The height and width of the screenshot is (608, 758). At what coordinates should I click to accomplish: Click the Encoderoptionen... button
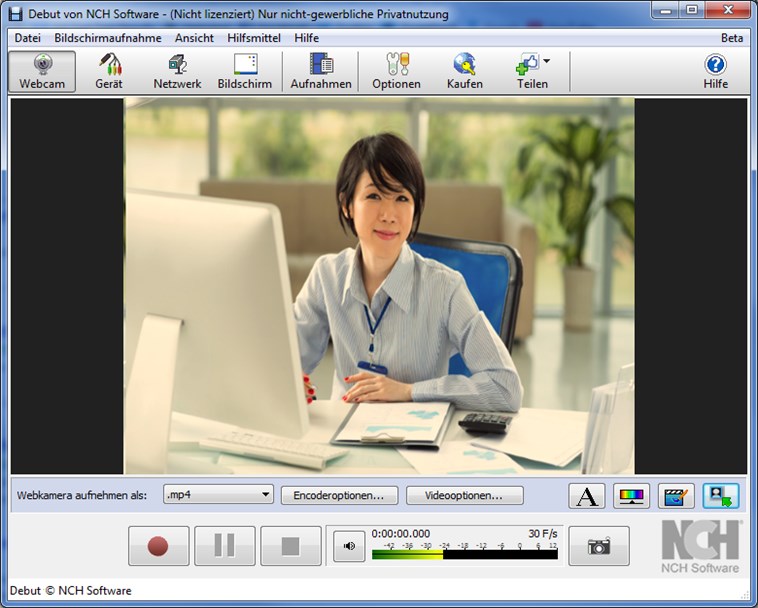(339, 495)
